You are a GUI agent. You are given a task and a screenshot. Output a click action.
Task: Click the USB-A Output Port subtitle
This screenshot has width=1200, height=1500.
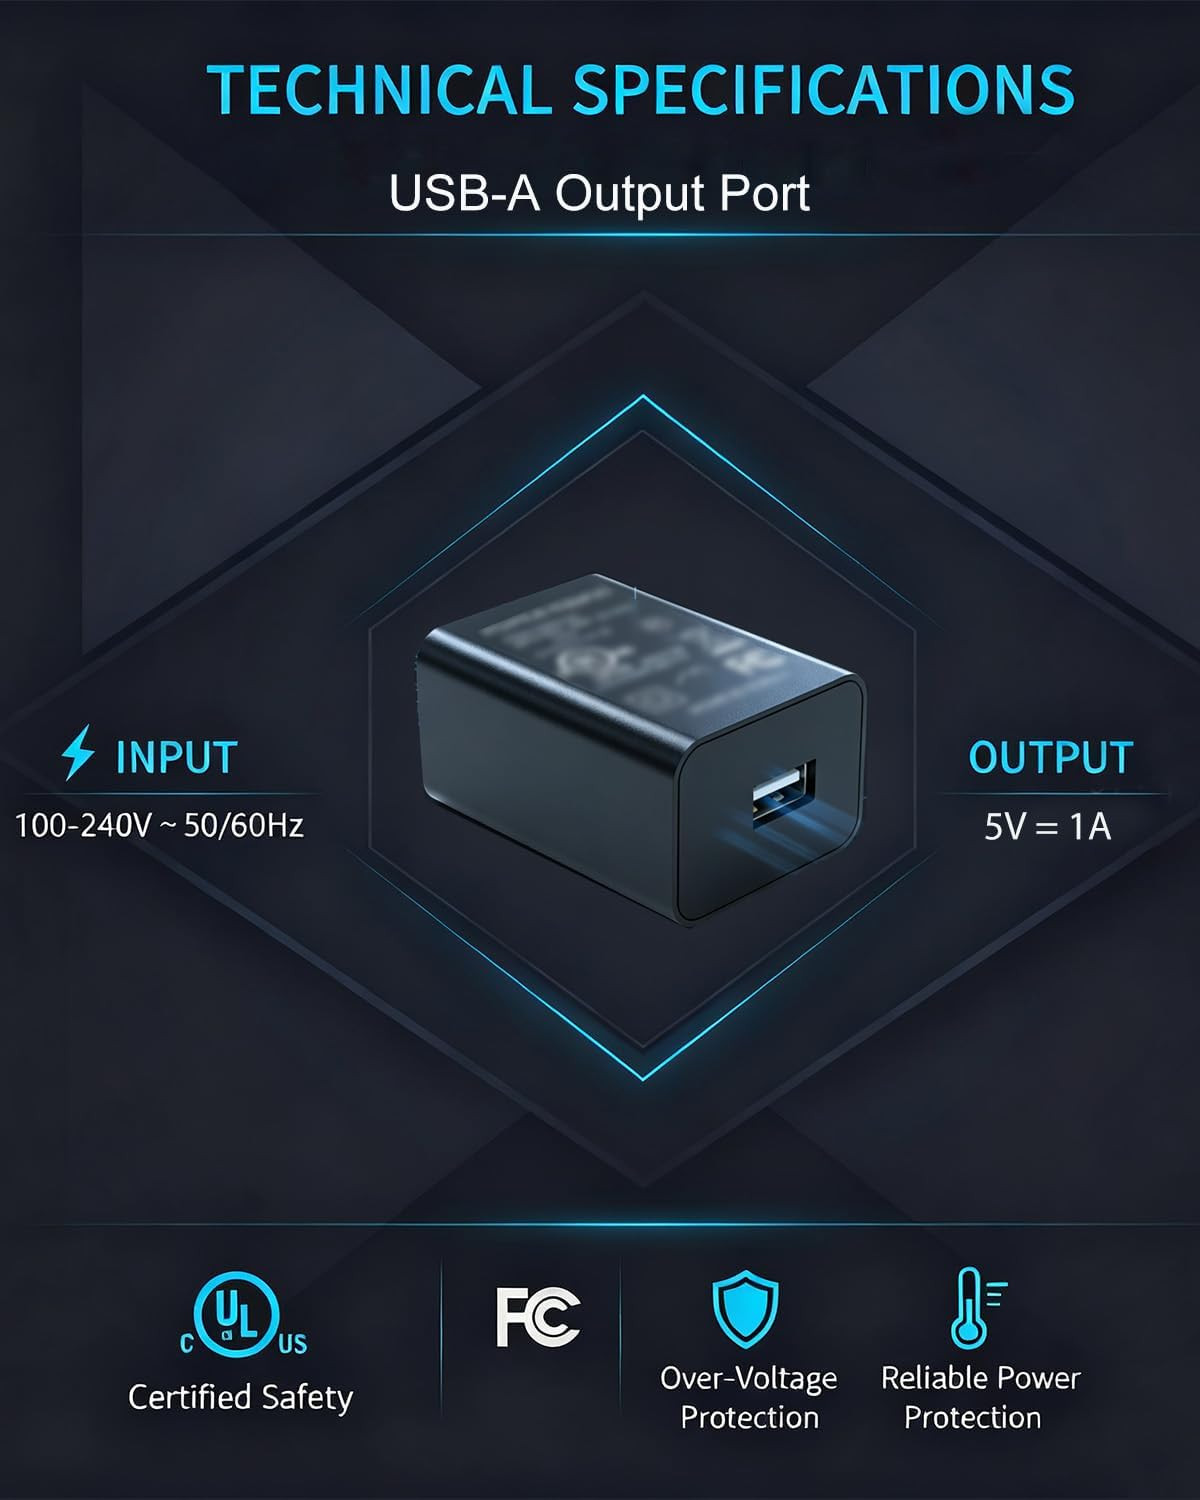599,193
